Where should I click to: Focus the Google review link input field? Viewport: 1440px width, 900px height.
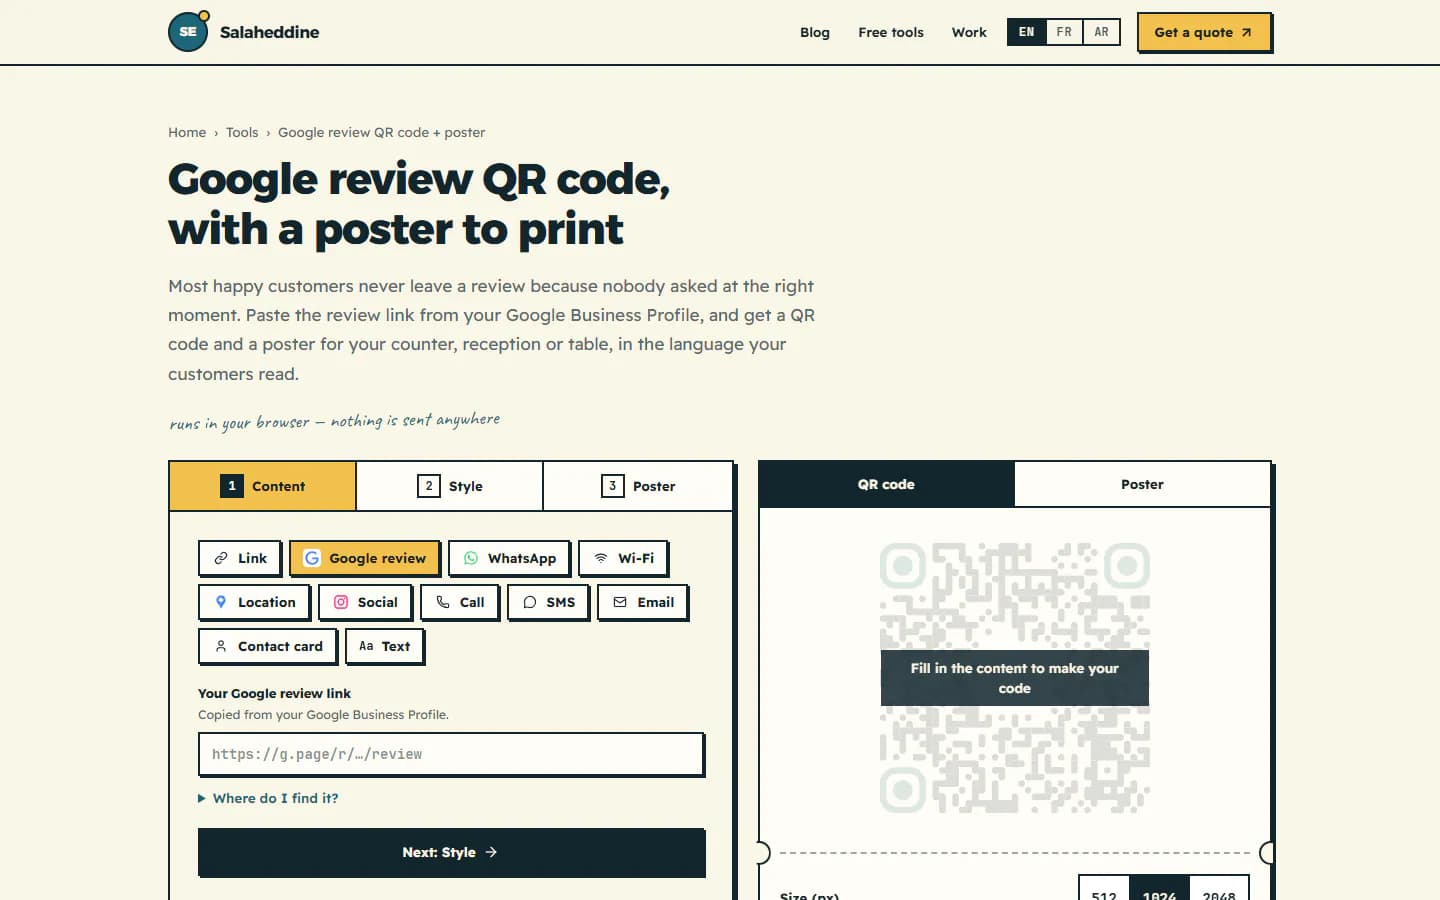[451, 754]
